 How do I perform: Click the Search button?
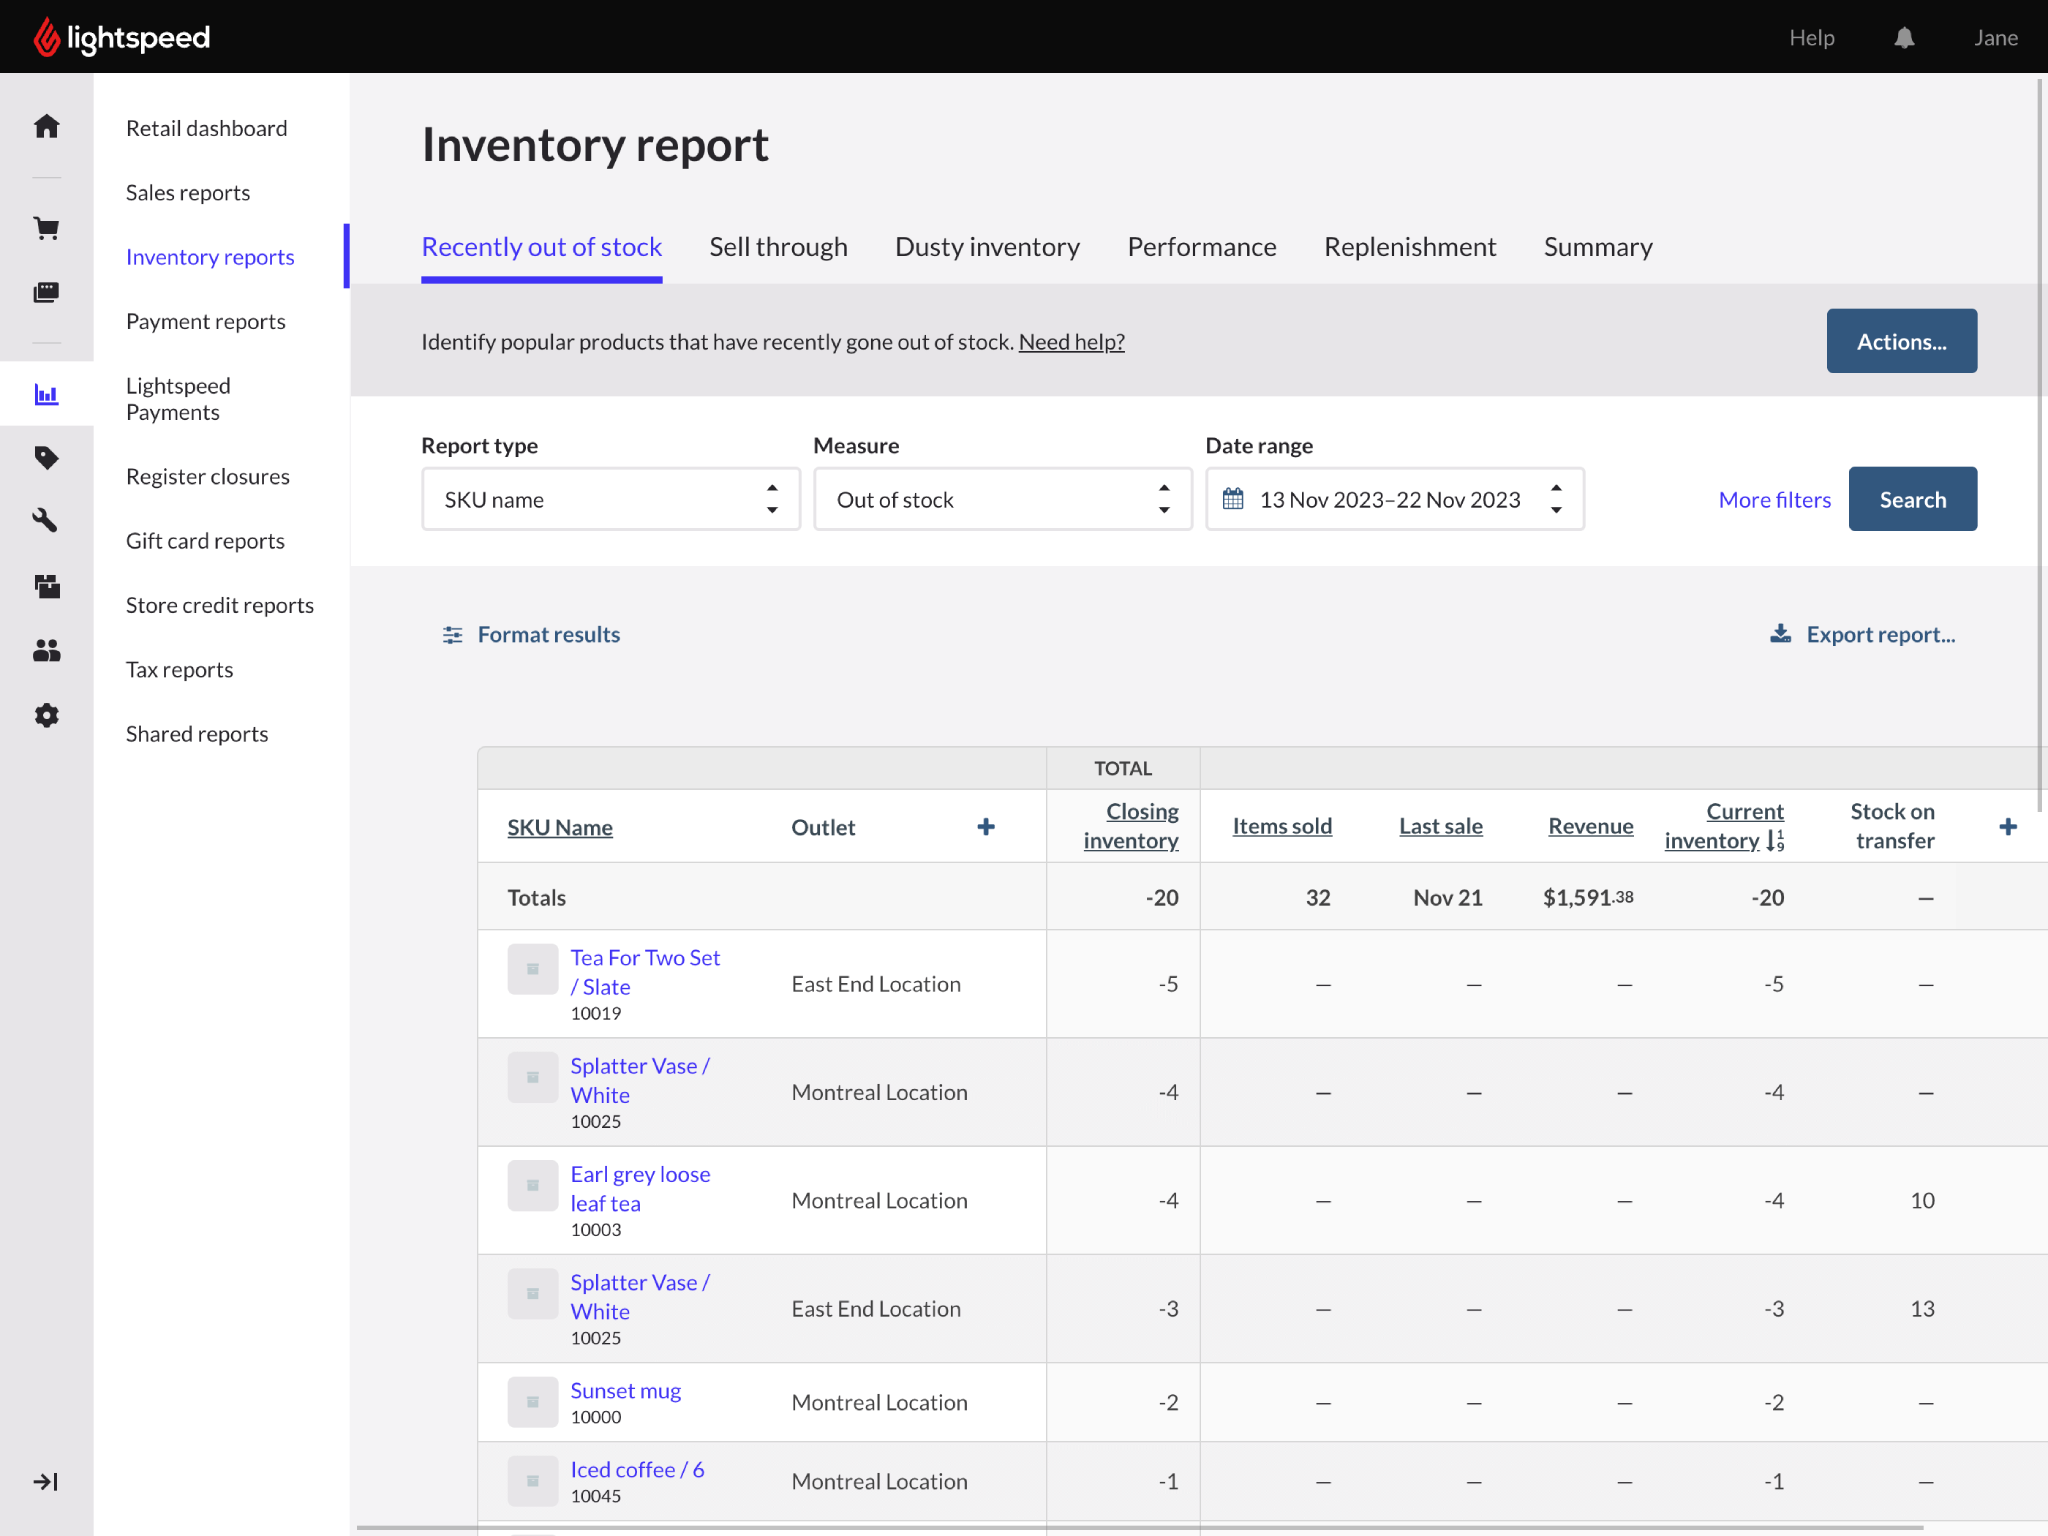click(x=1912, y=499)
